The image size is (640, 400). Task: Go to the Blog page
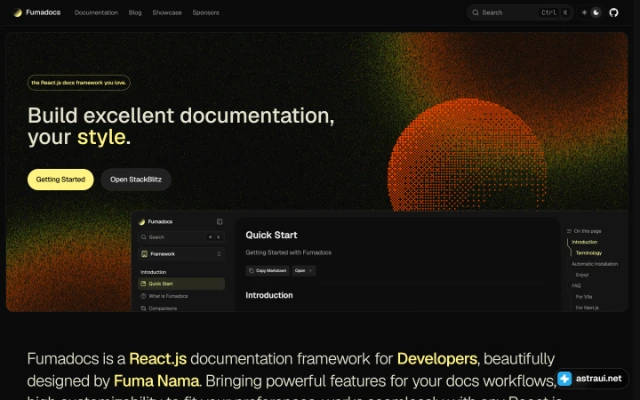point(135,13)
